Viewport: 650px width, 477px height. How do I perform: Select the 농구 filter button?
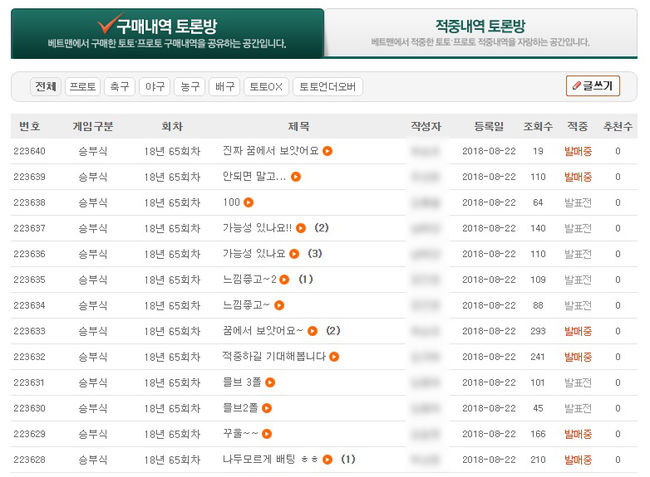pos(188,87)
